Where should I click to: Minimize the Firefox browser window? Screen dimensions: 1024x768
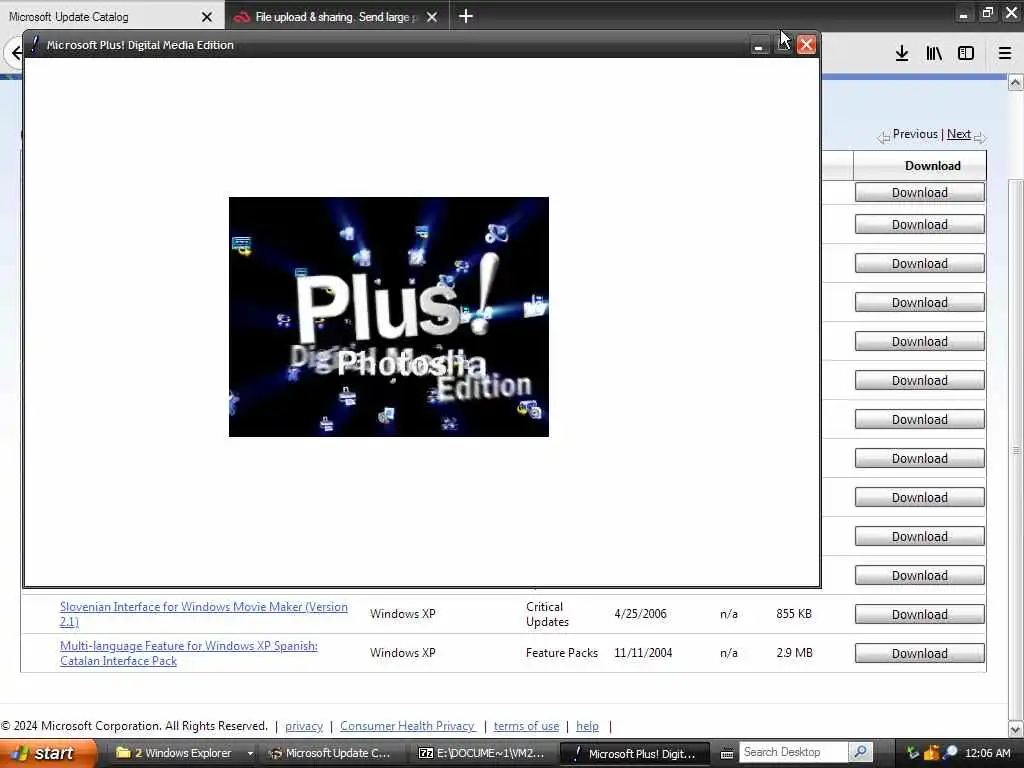point(963,14)
